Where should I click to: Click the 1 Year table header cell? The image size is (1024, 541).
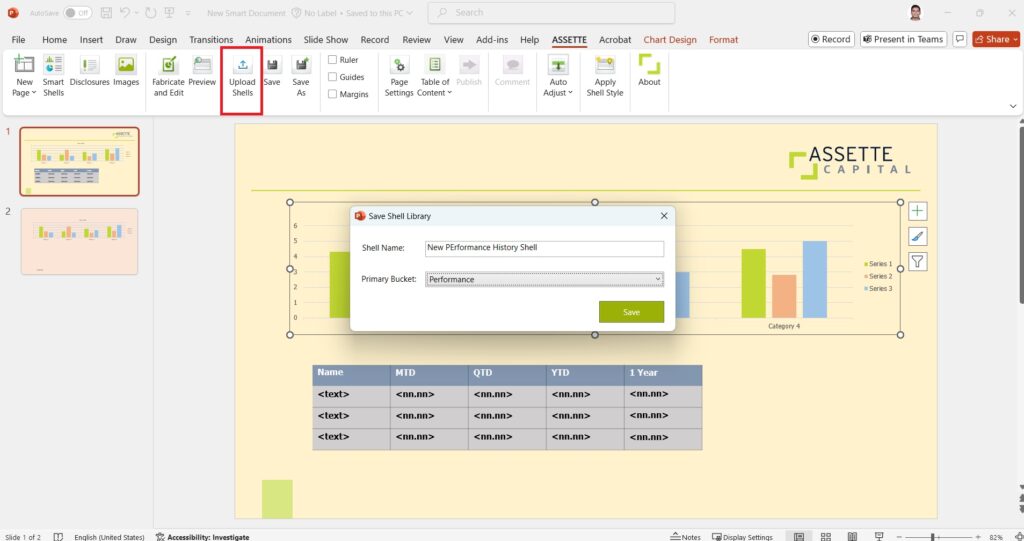pos(663,373)
